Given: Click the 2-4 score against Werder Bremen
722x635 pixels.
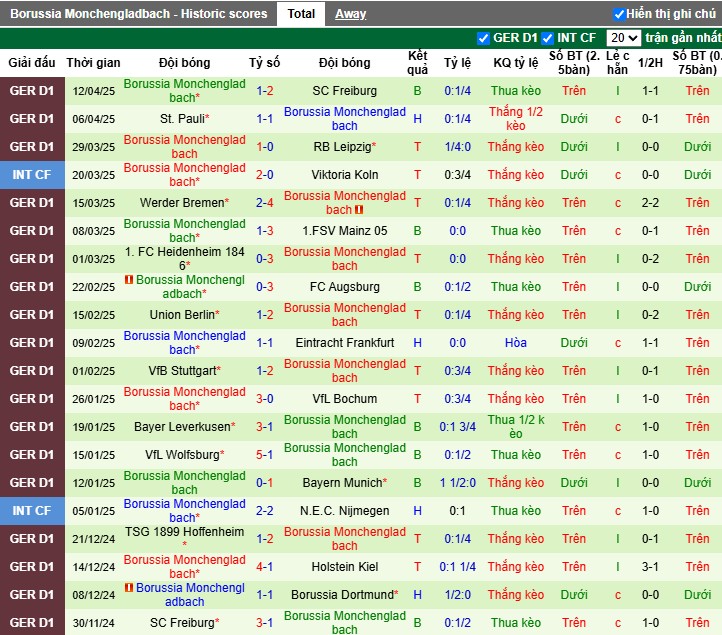Looking at the screenshot, I should pyautogui.click(x=265, y=203).
